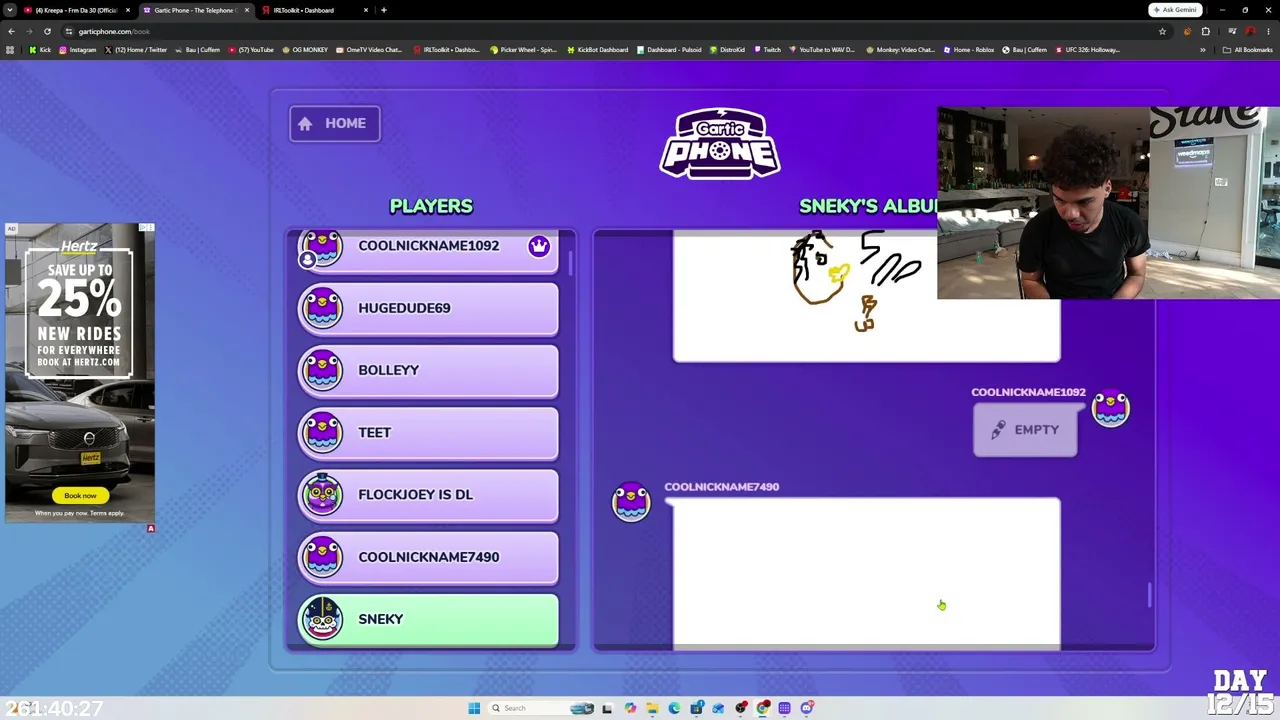
Task: Click BOLLEYY's avatar icon
Action: click(x=322, y=370)
